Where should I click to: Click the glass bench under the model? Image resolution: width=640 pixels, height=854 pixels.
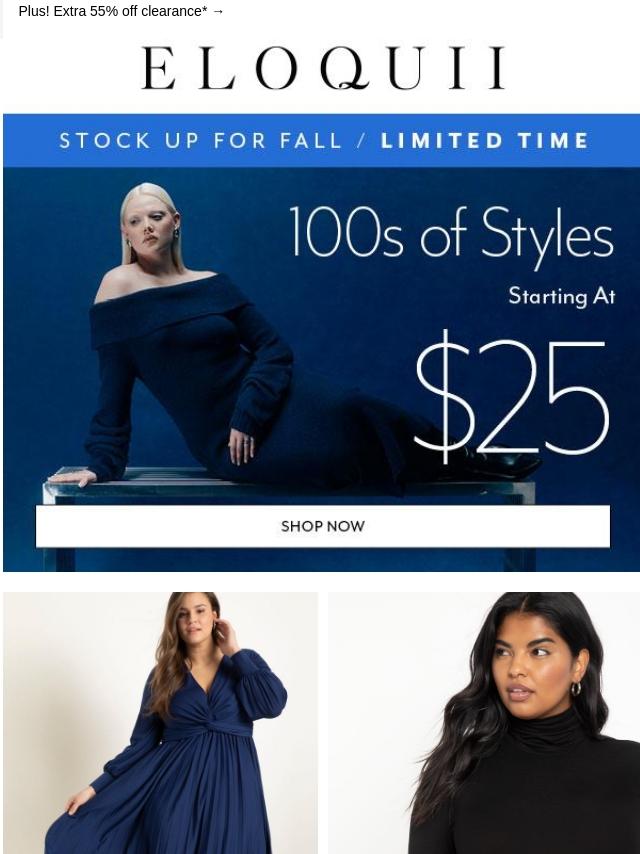(289, 485)
